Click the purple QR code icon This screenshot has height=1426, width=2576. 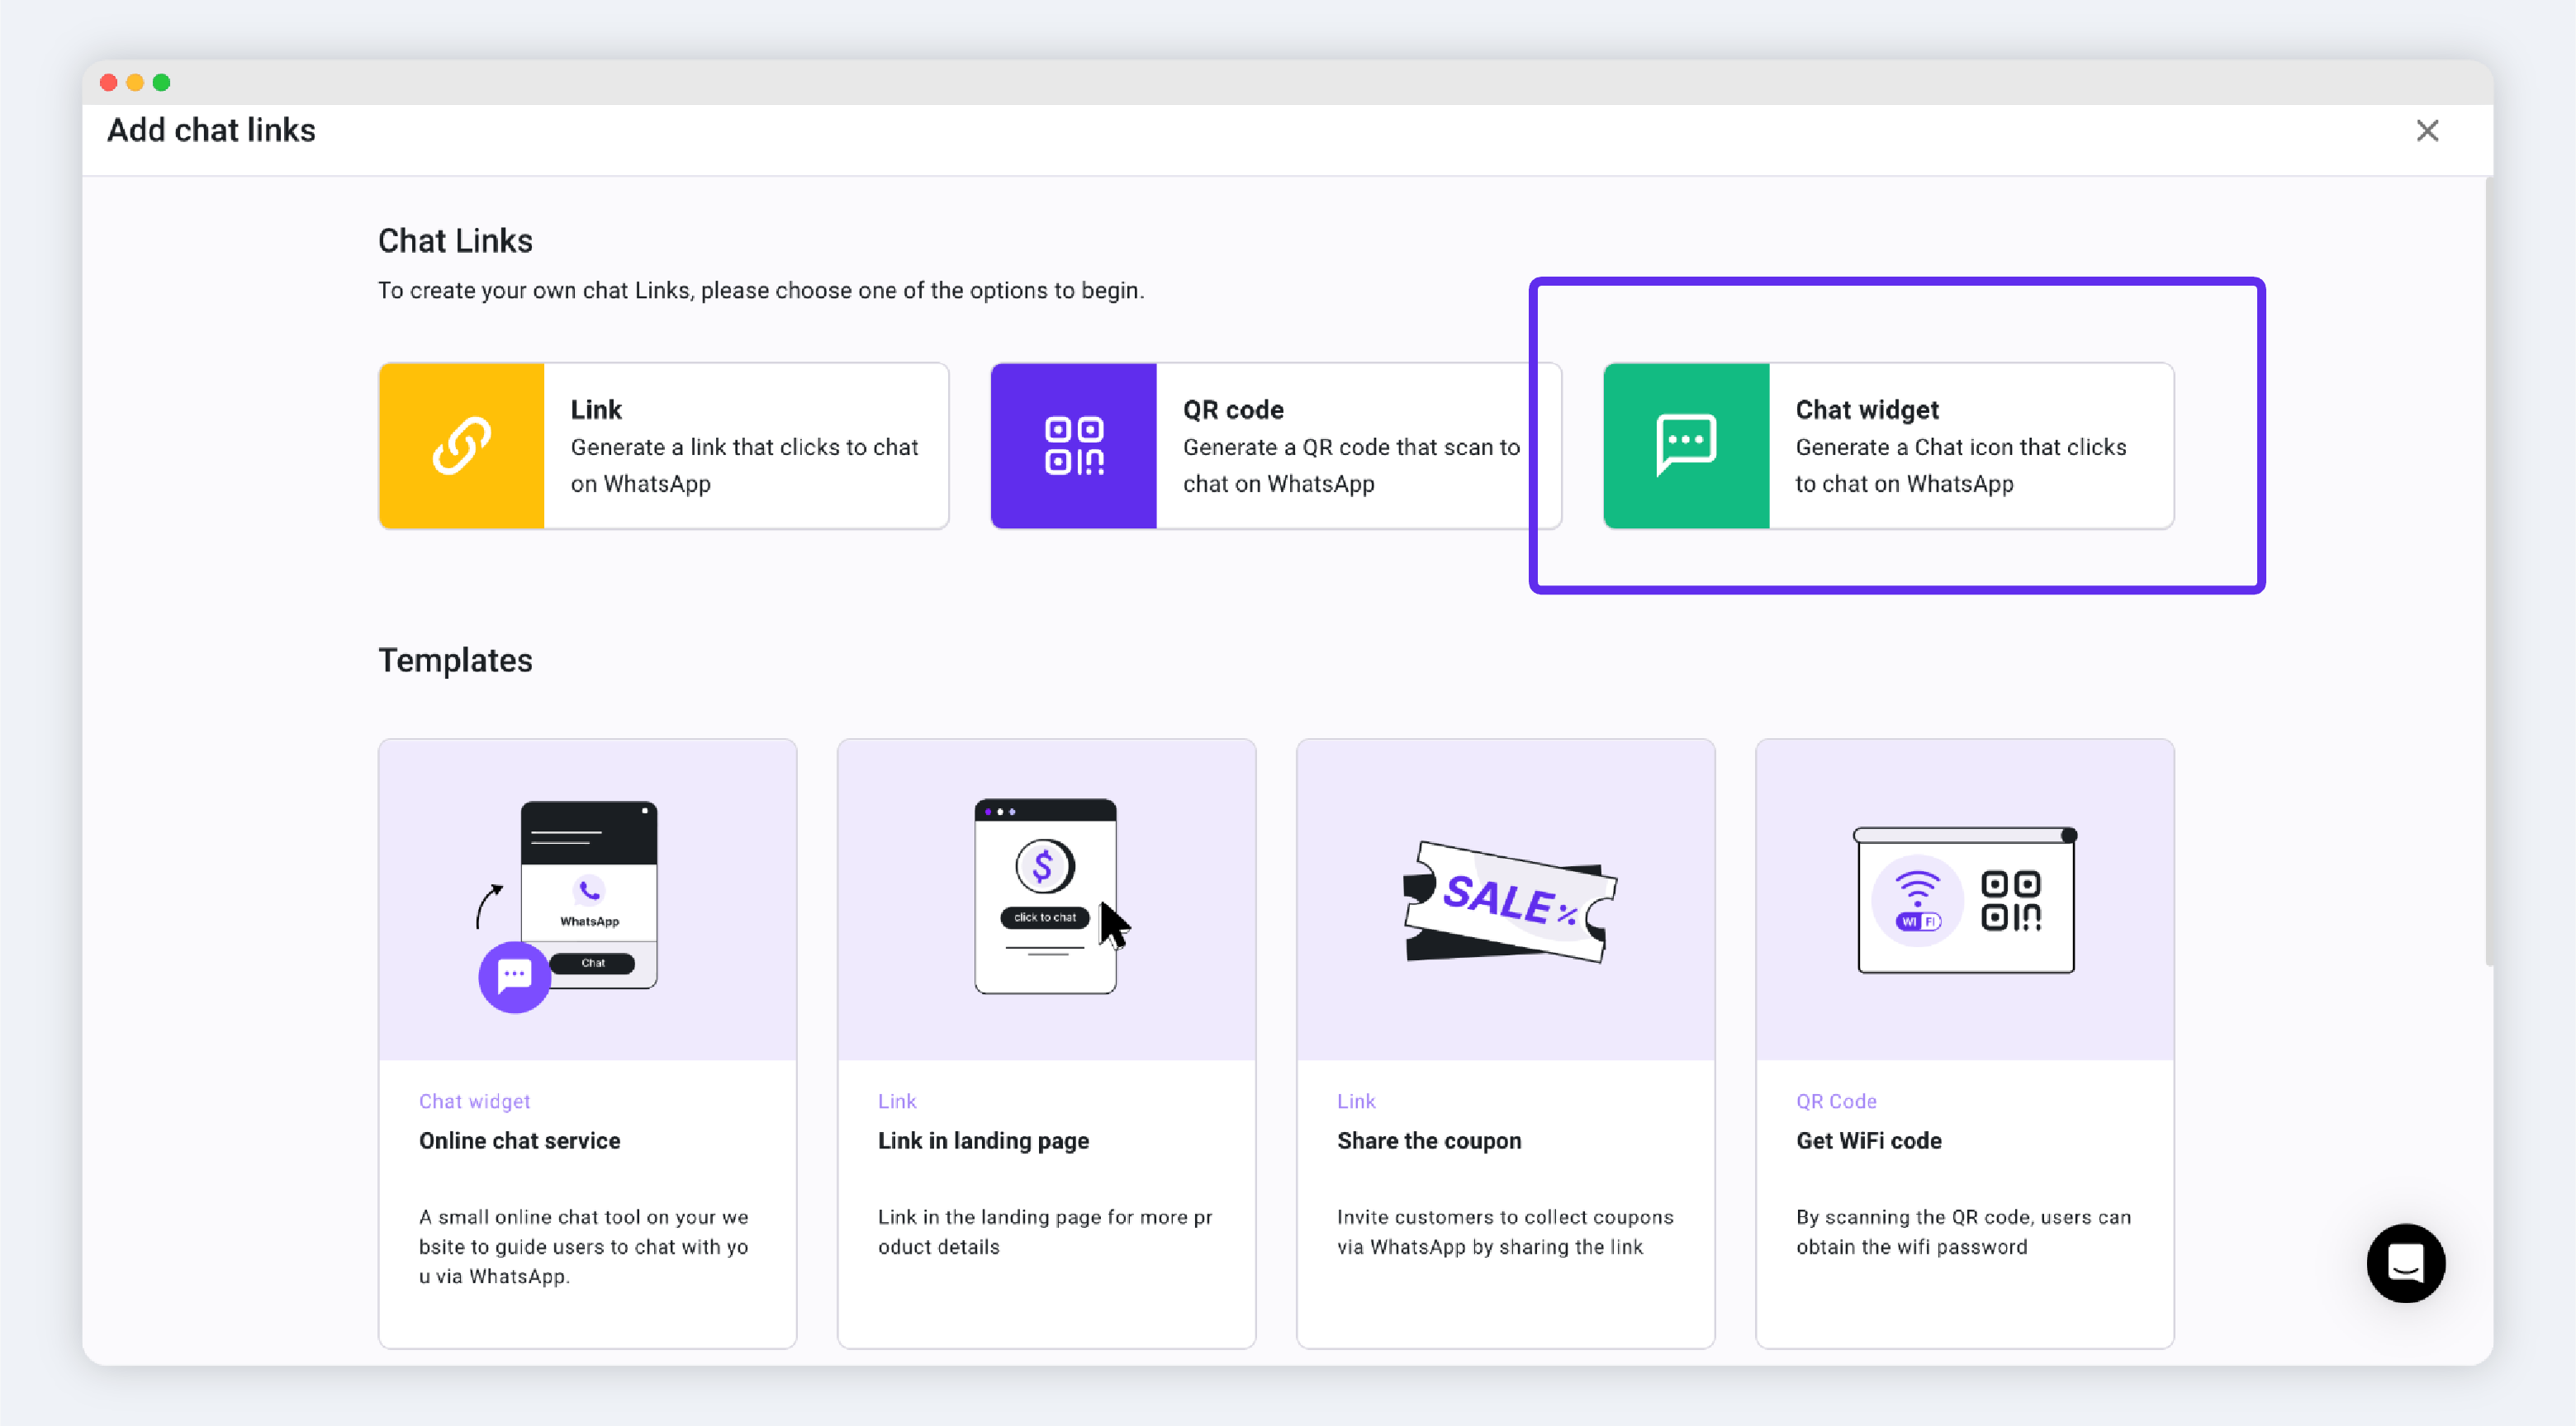[1073, 446]
